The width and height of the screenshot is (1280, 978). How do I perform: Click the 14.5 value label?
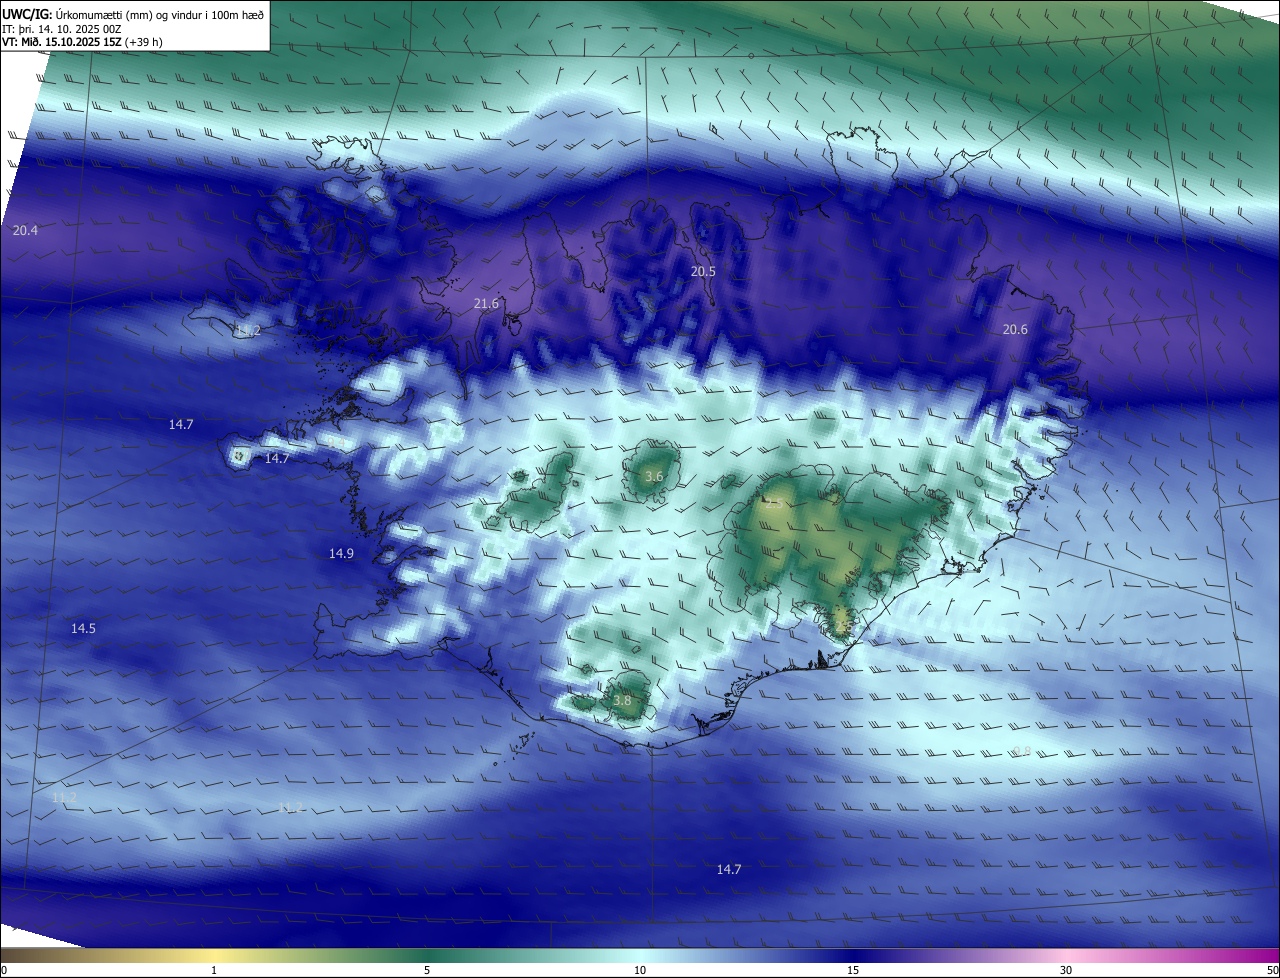pos(83,629)
